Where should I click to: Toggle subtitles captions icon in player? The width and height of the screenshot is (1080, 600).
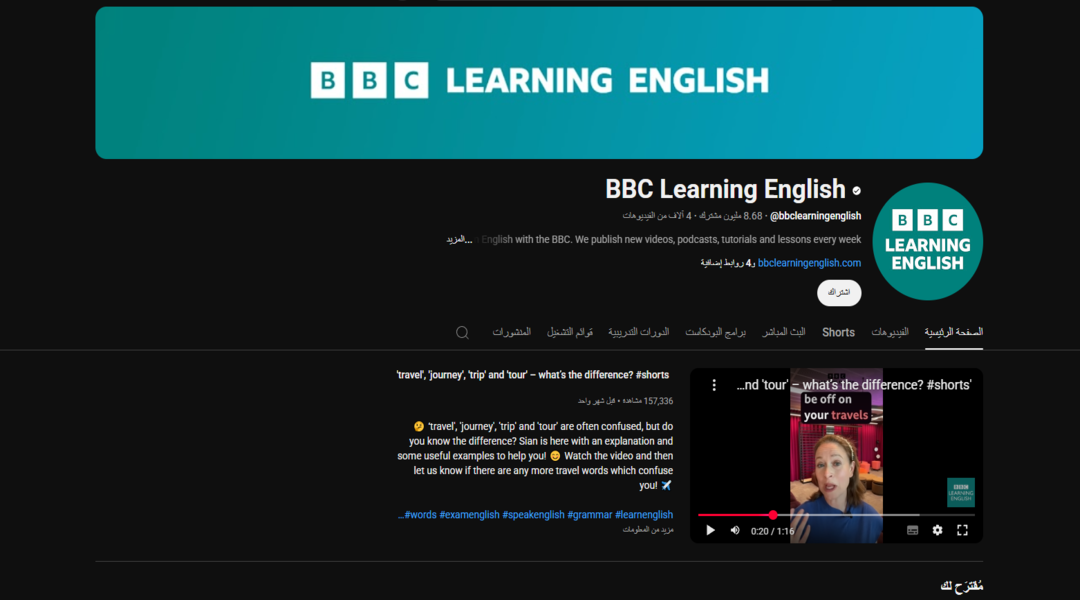(x=913, y=530)
